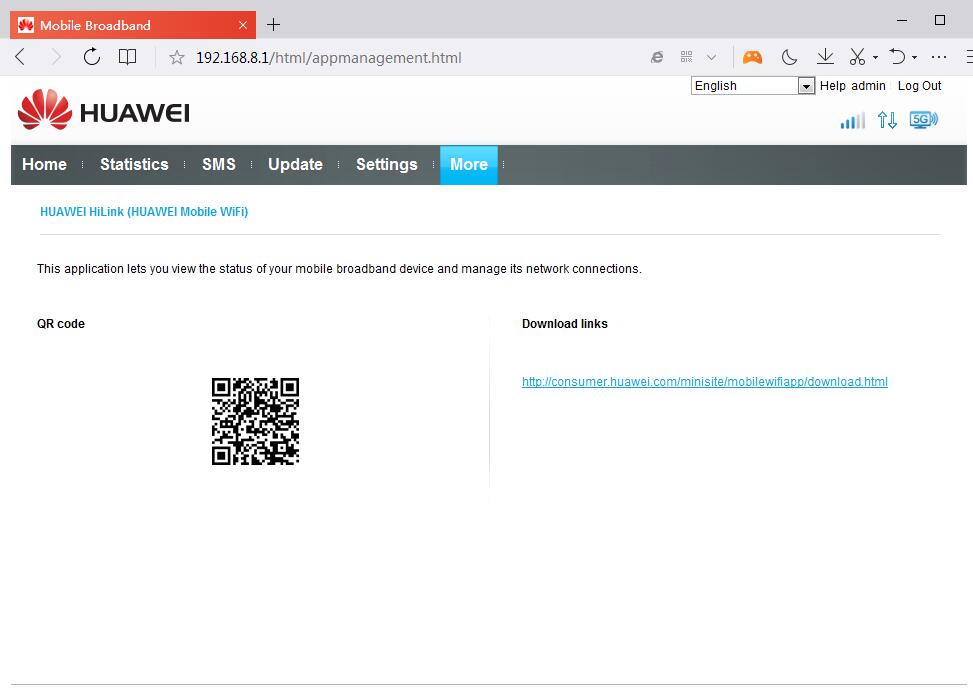973x689 pixels.
Task: Click the game controller icon in toolbar
Action: (x=752, y=57)
